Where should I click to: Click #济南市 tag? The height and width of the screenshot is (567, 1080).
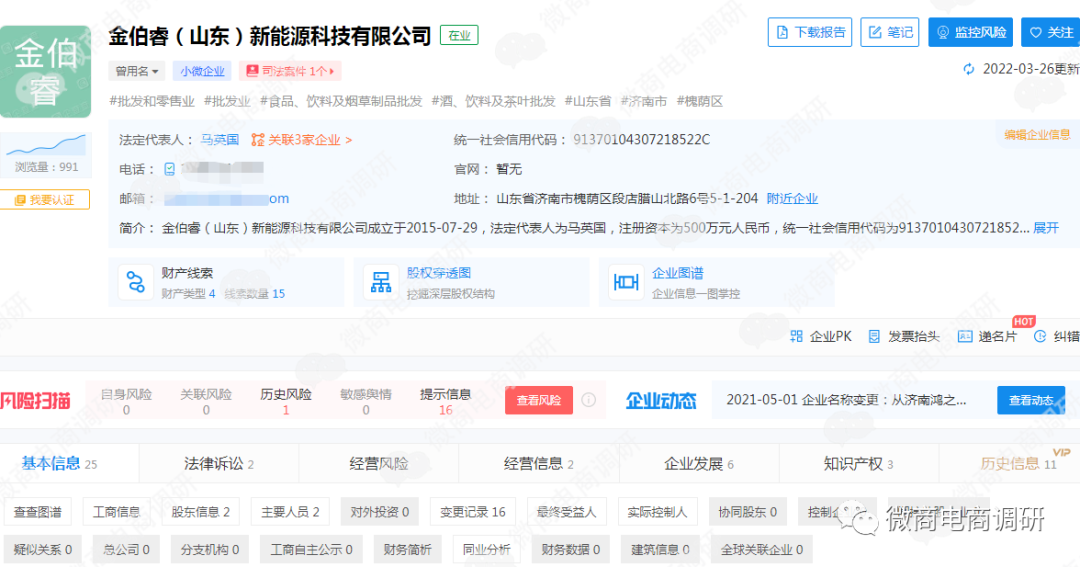click(643, 101)
